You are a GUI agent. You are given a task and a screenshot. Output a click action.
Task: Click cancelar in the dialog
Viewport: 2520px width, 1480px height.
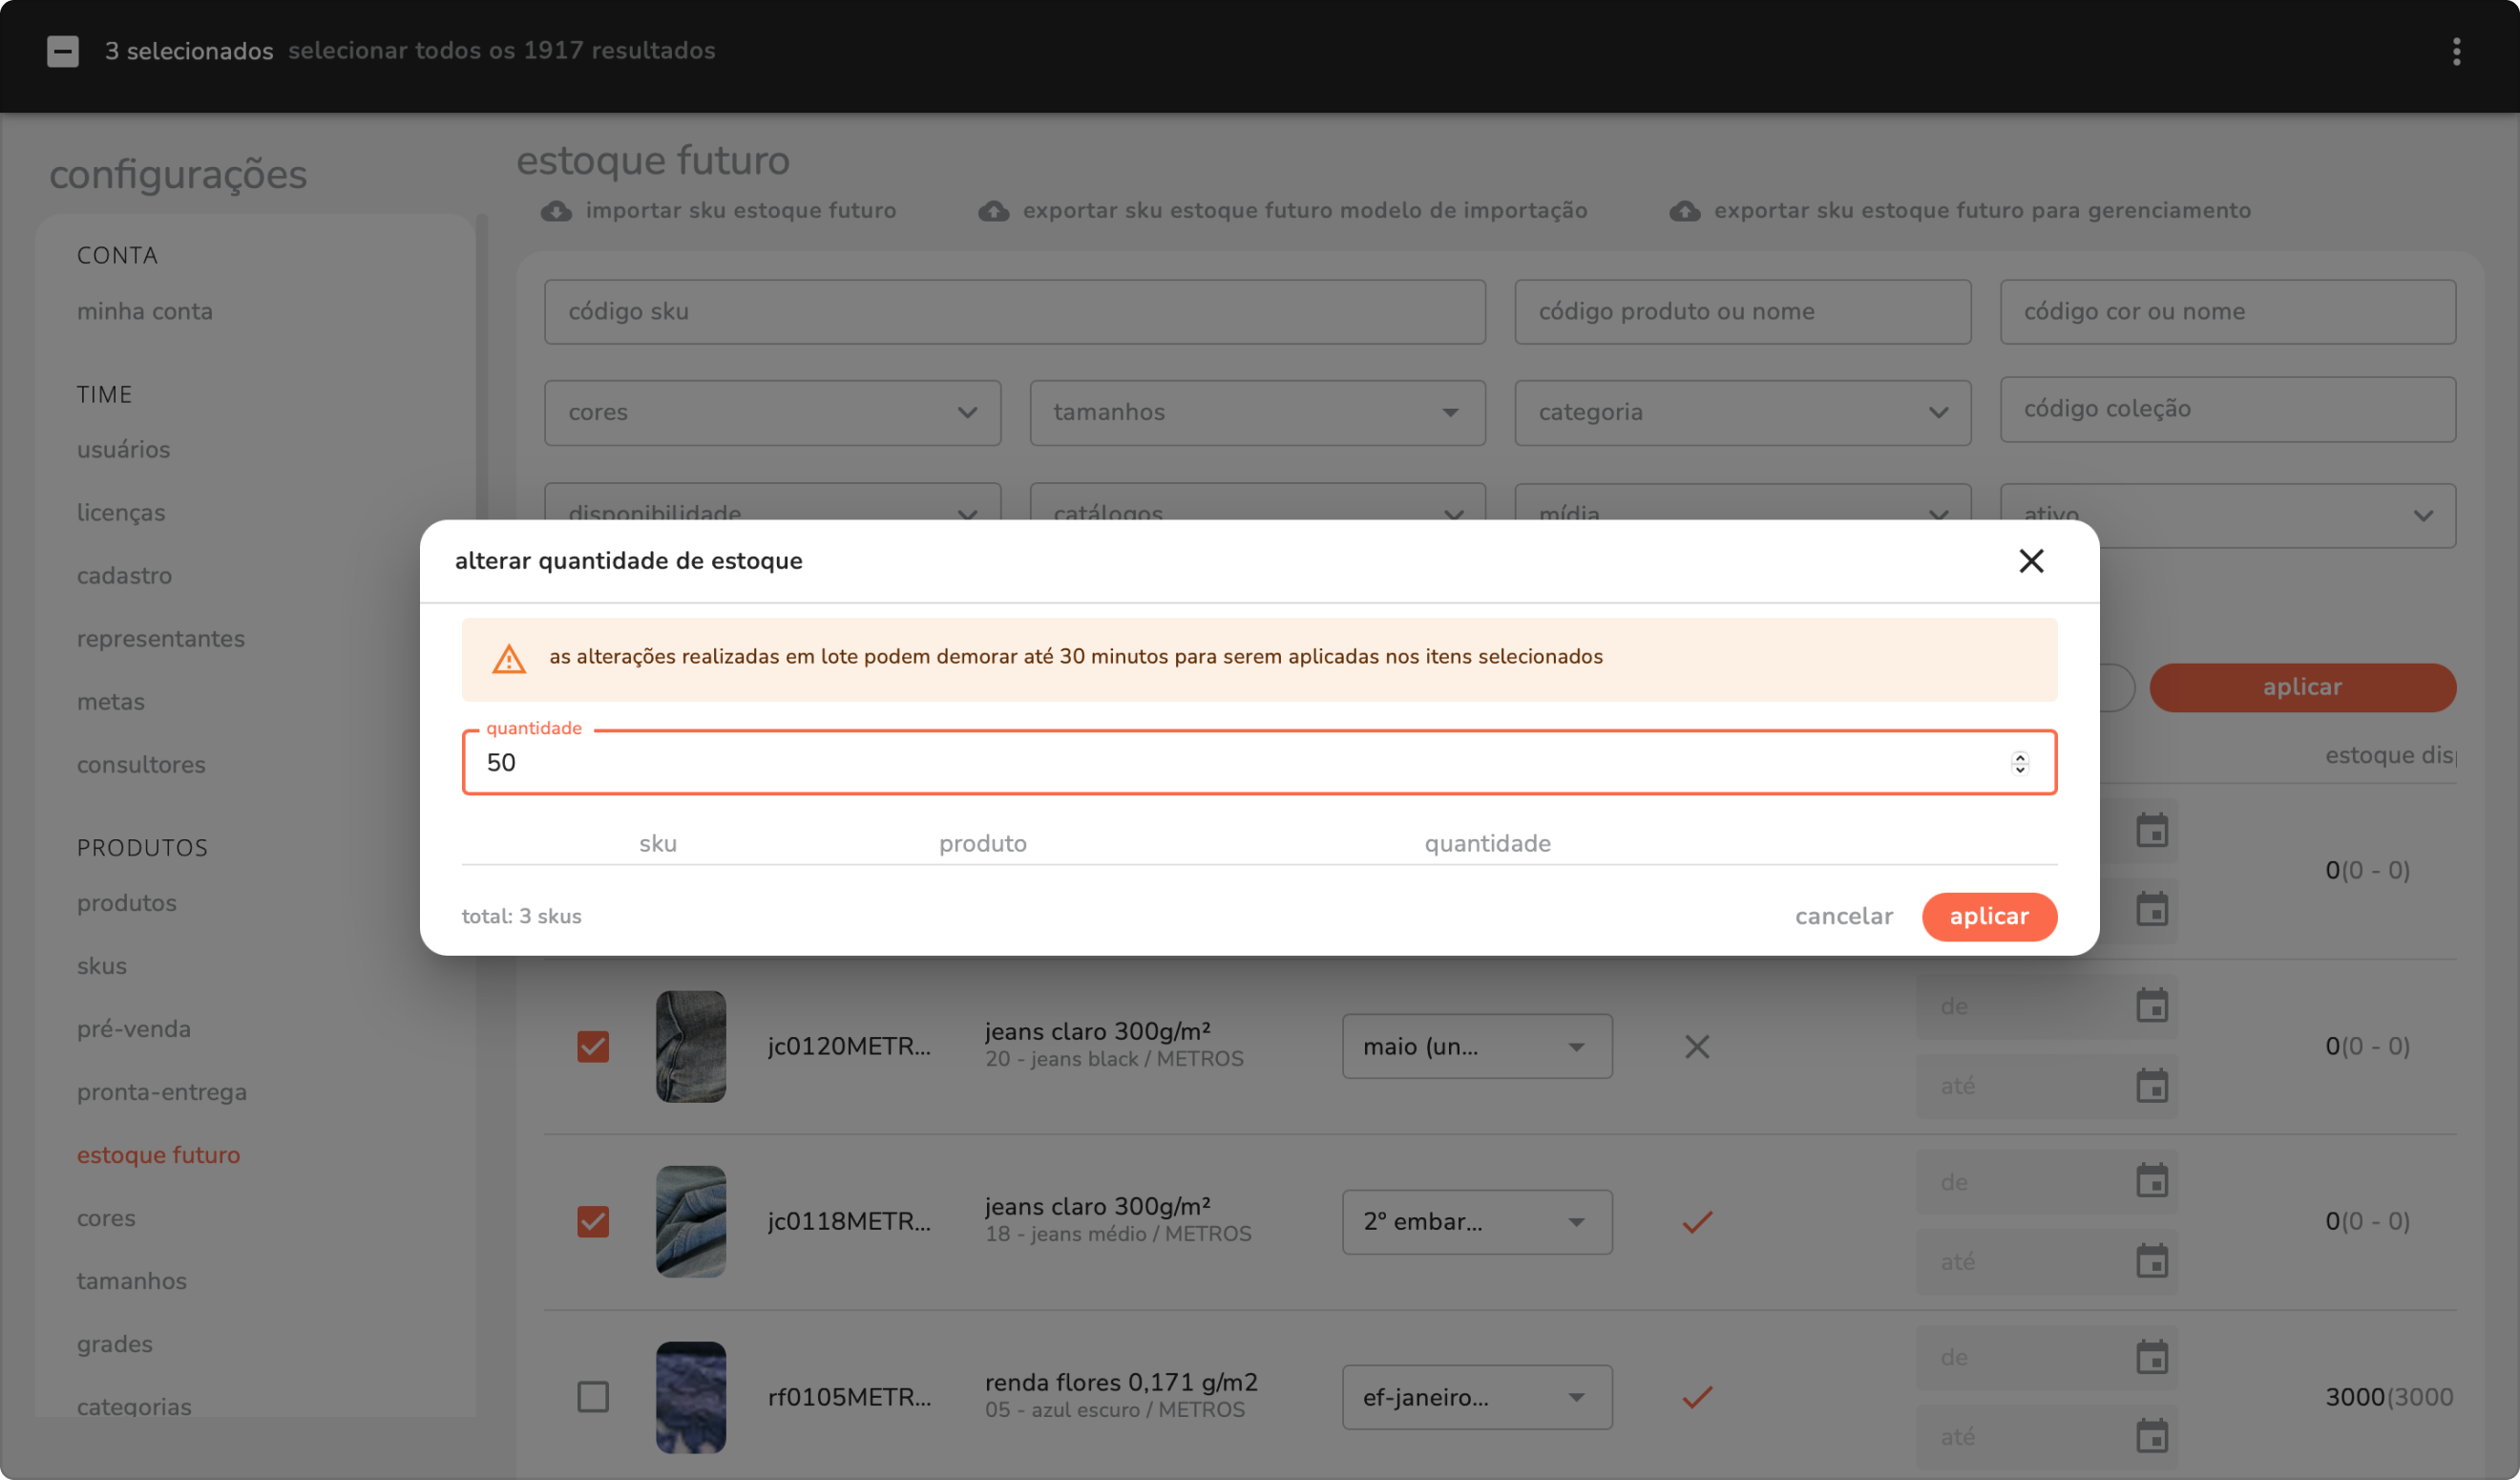[1843, 916]
